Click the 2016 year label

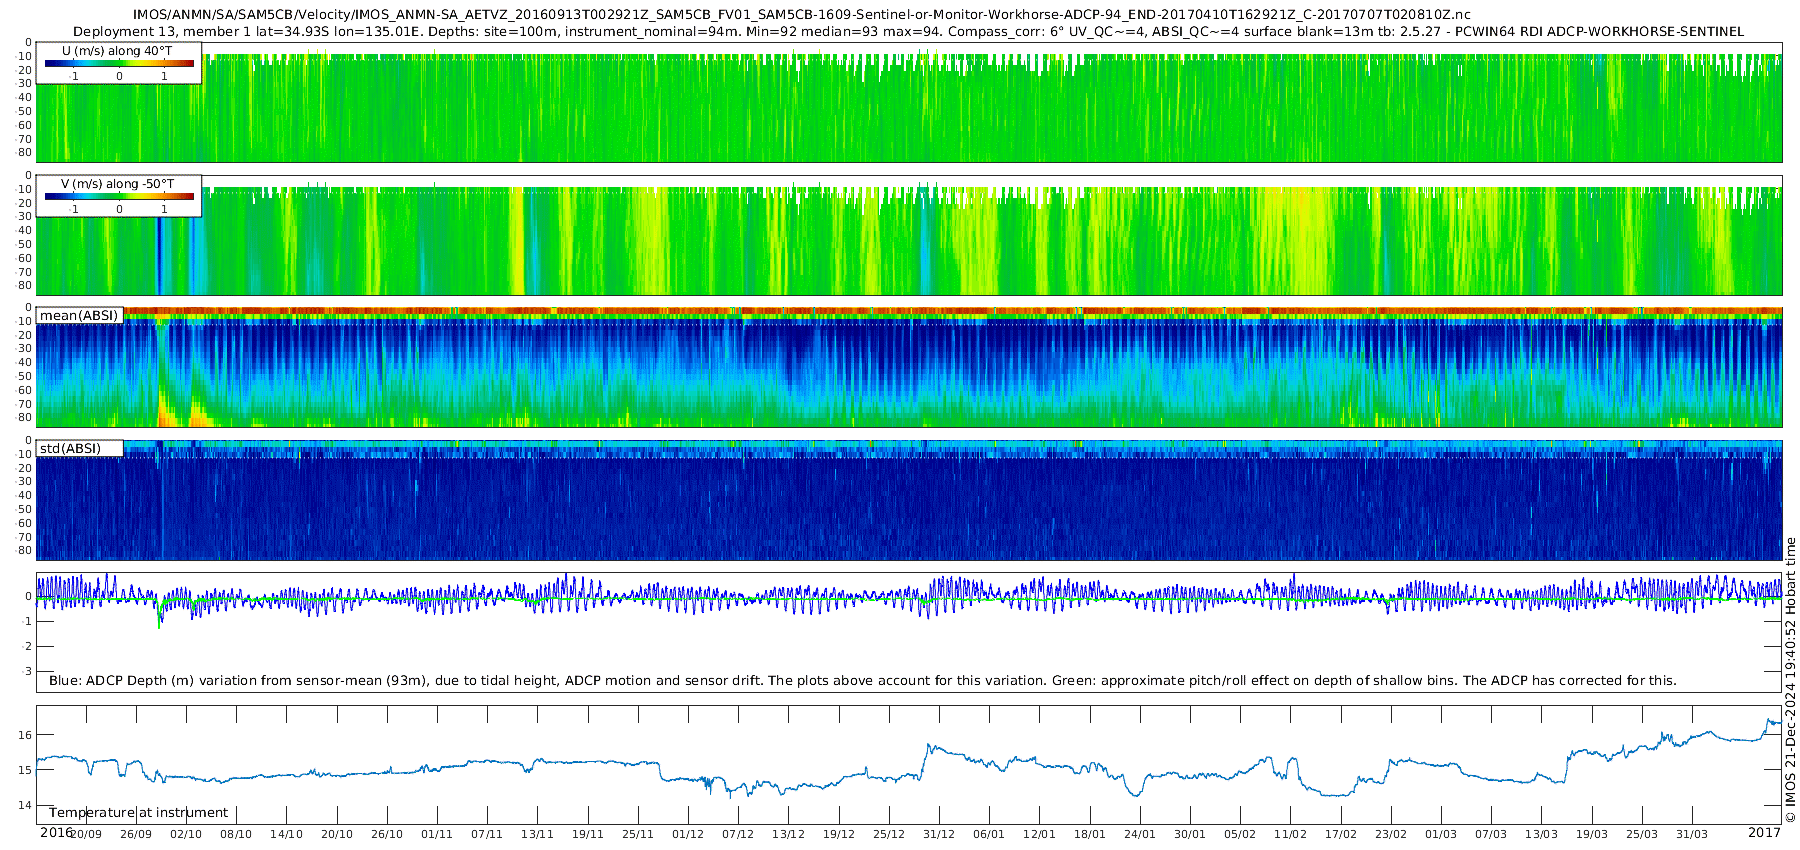56,832
